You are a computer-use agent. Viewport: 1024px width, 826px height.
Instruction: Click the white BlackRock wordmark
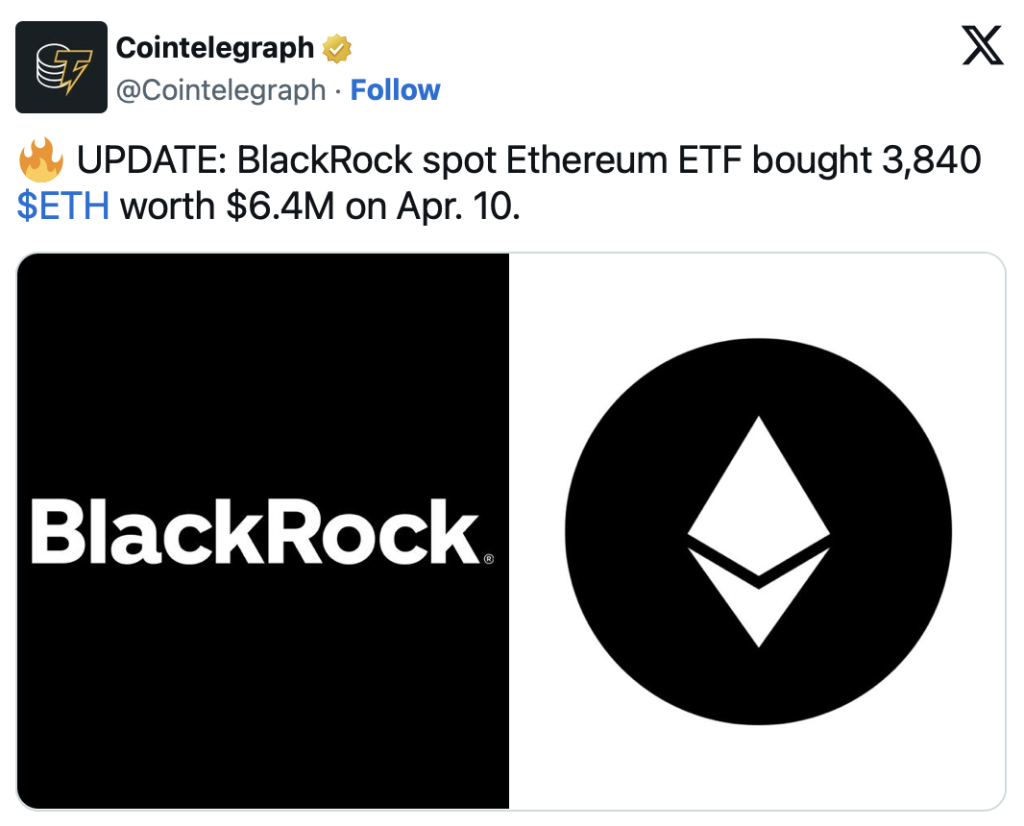[255, 532]
